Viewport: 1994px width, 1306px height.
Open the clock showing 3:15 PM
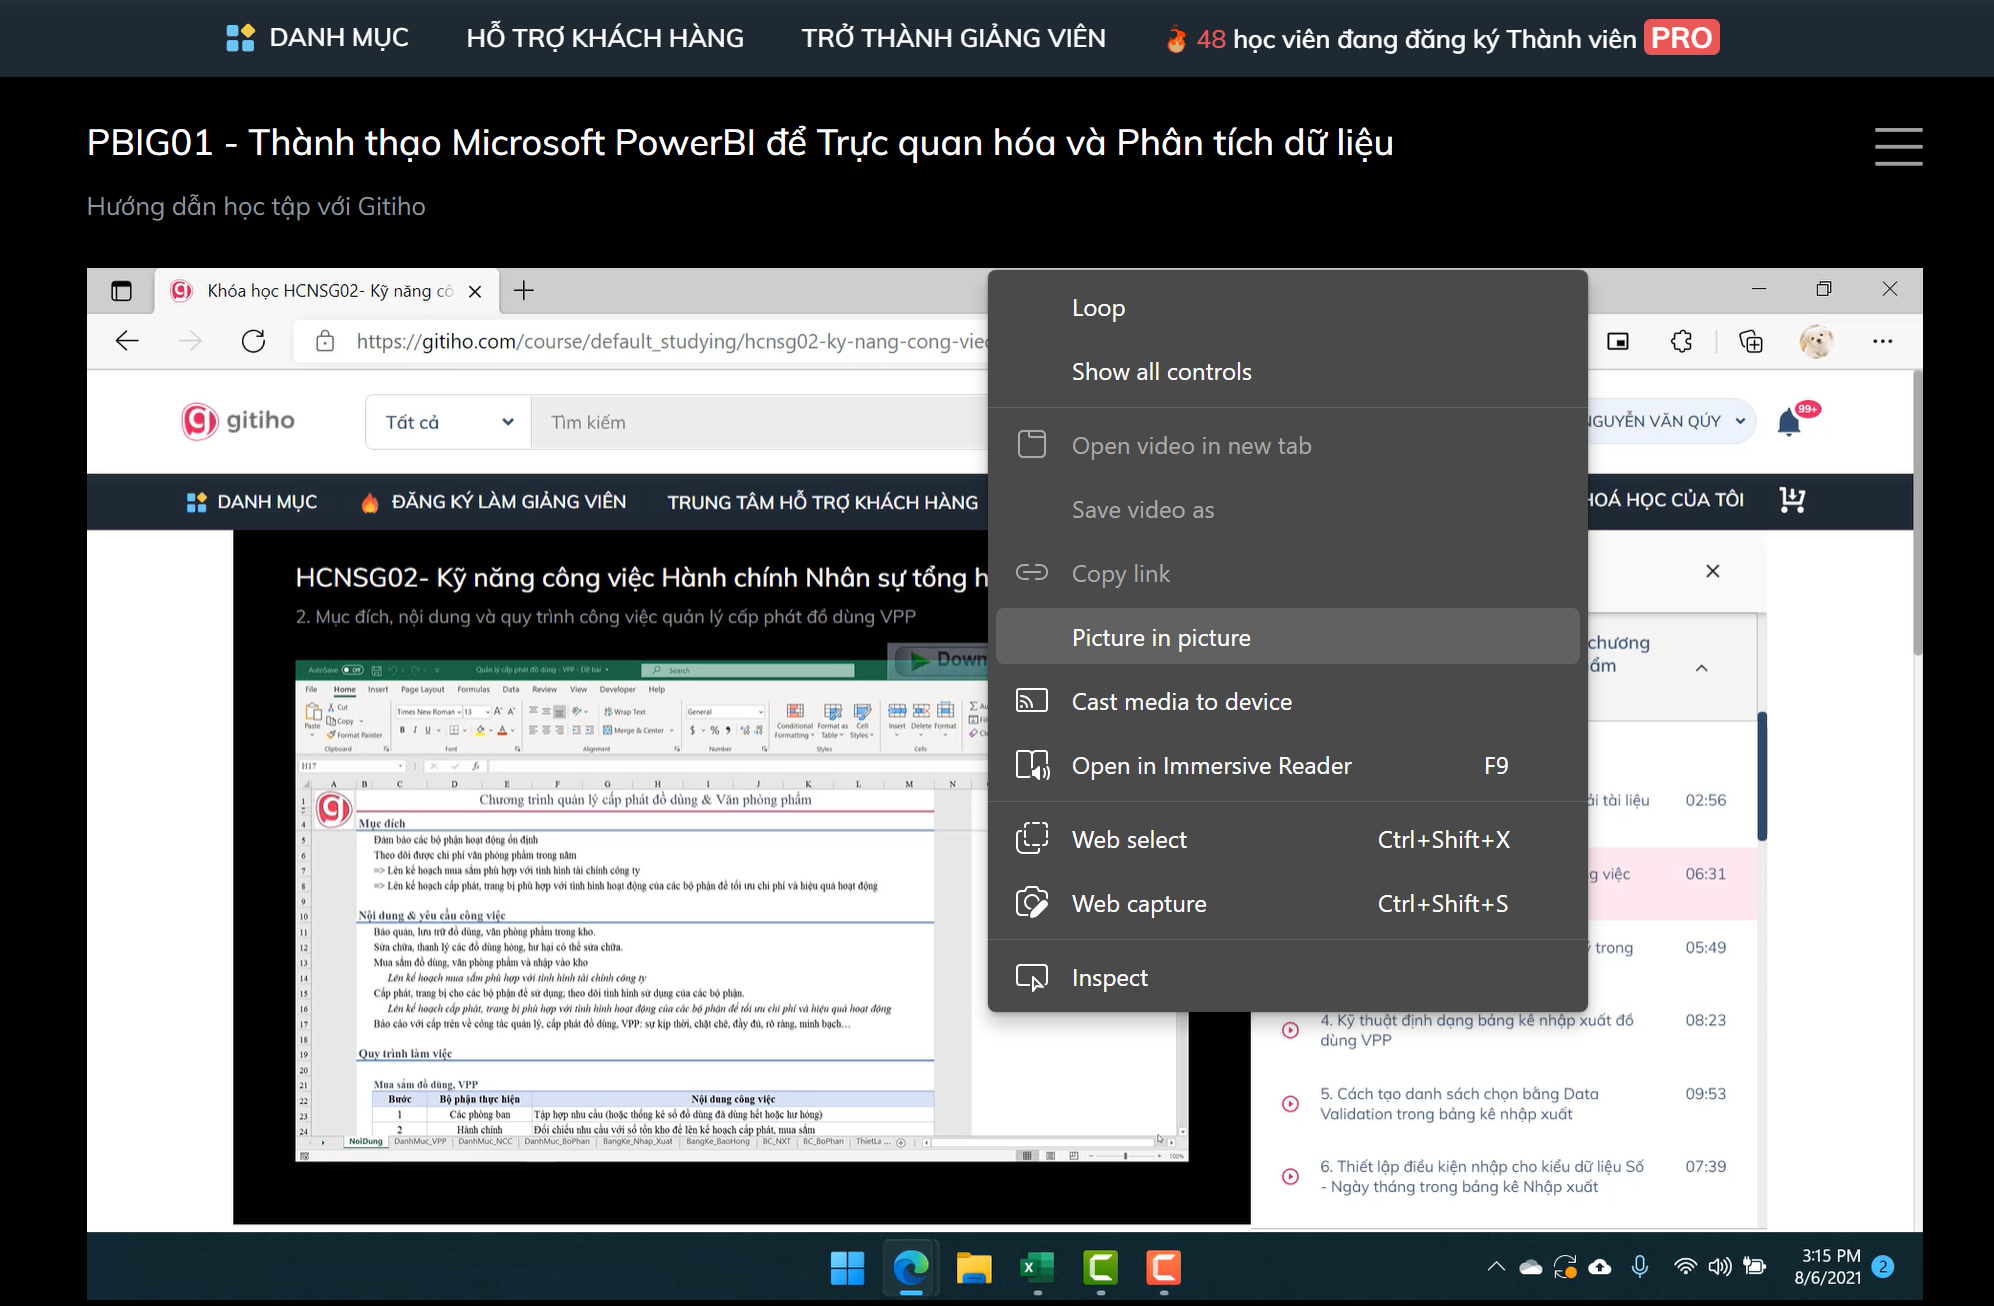[x=1829, y=1267]
